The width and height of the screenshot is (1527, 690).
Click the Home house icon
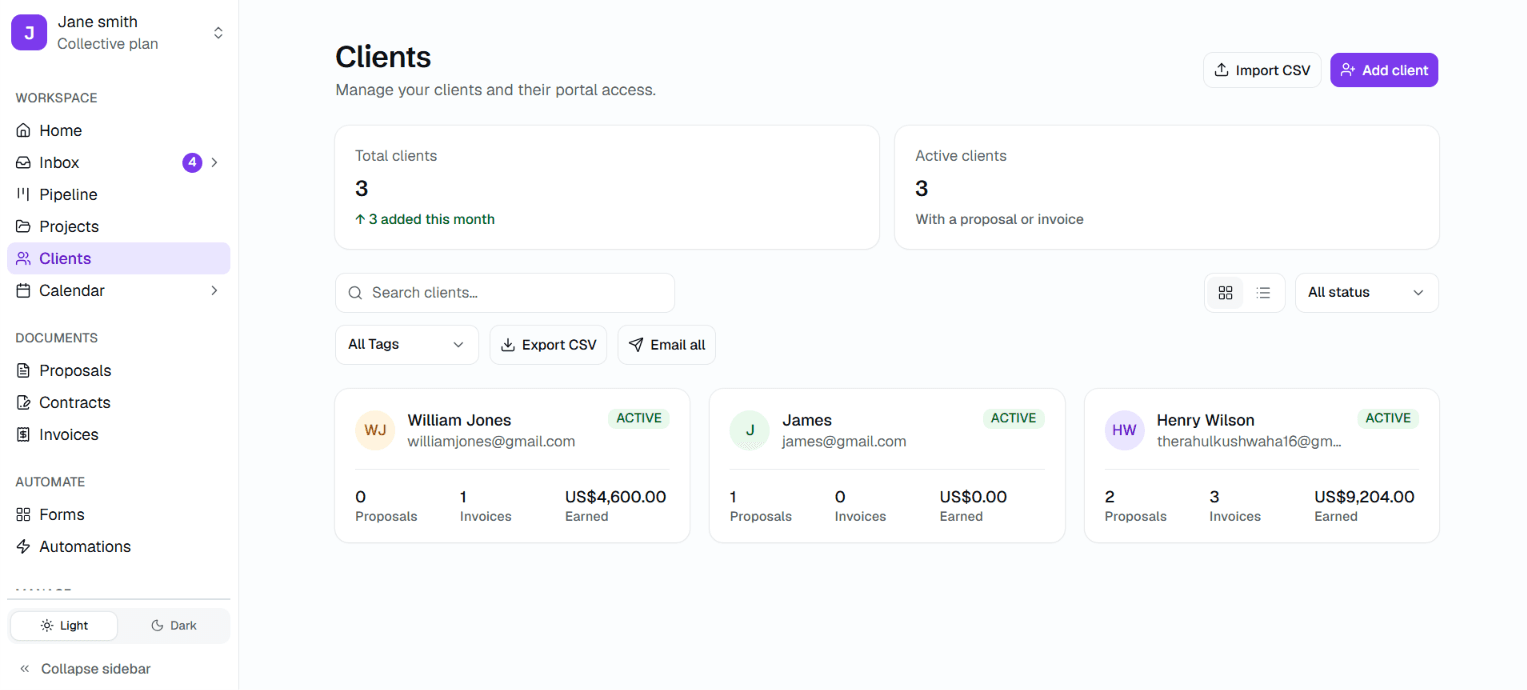(x=23, y=130)
